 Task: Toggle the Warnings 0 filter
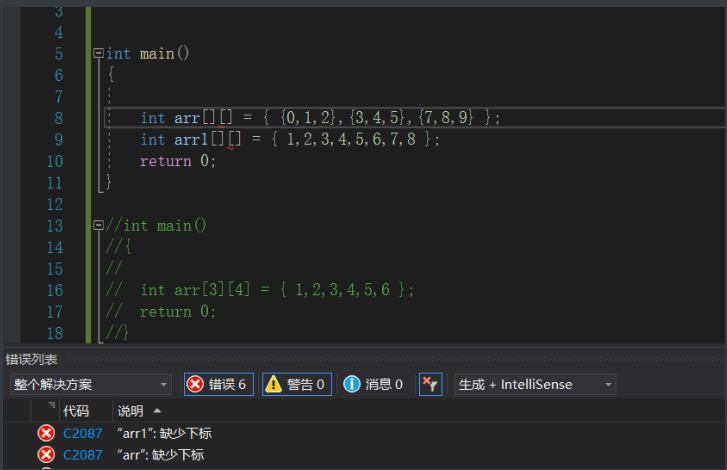pyautogui.click(x=297, y=384)
